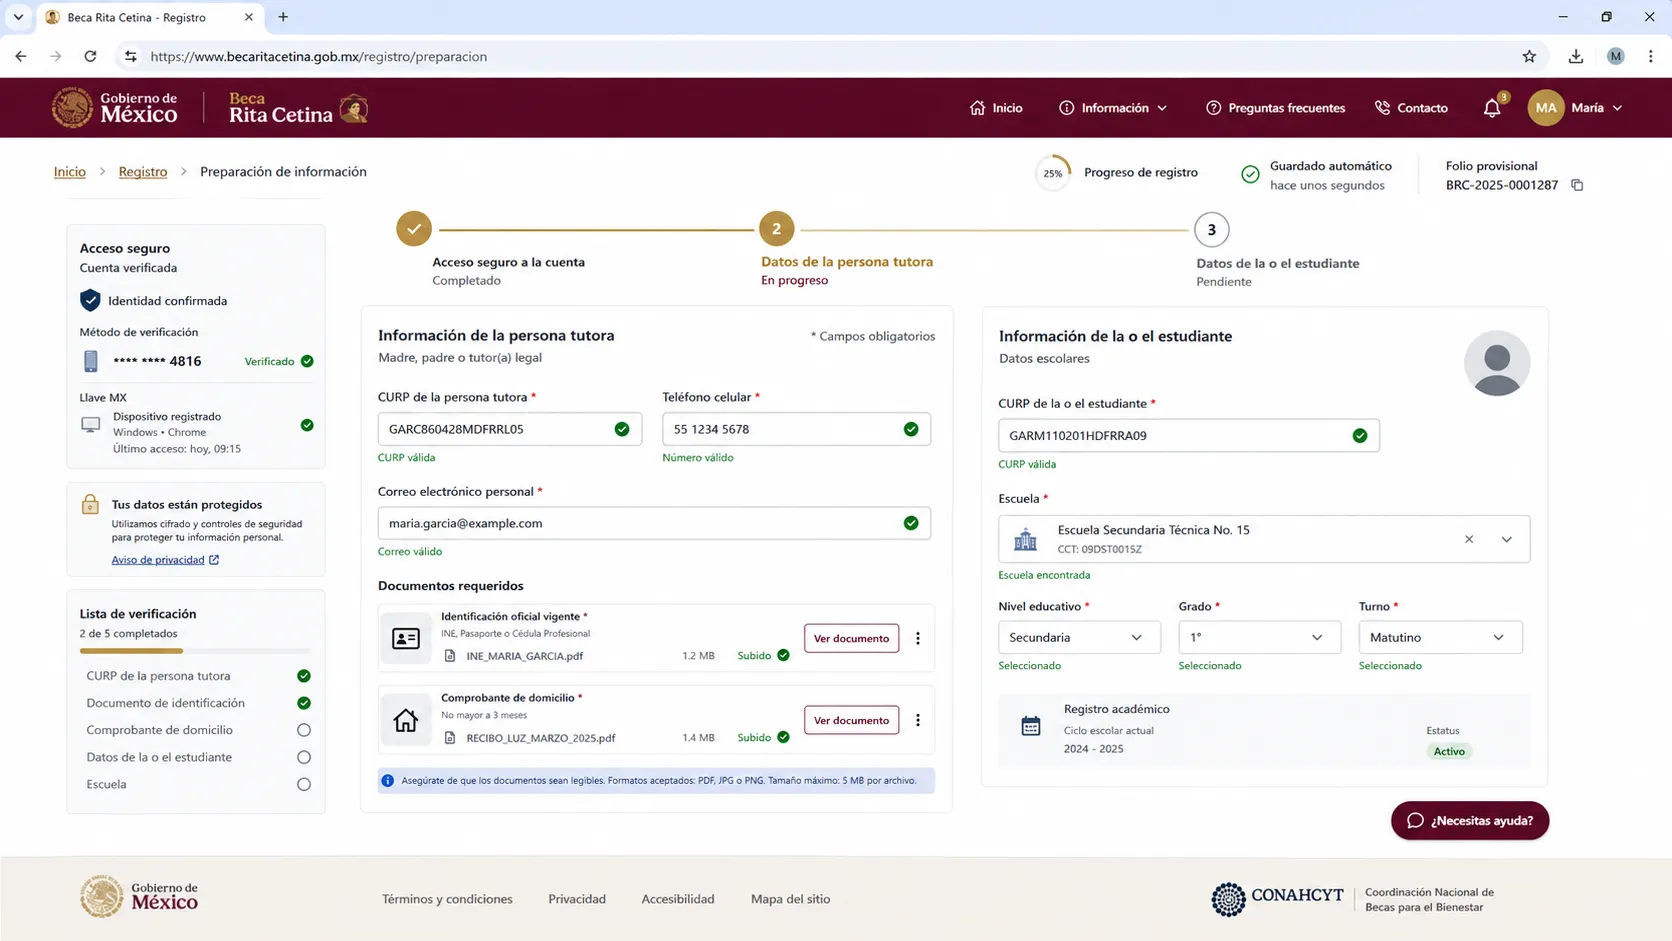Open more options for Identificación oficial document

pos(917,638)
